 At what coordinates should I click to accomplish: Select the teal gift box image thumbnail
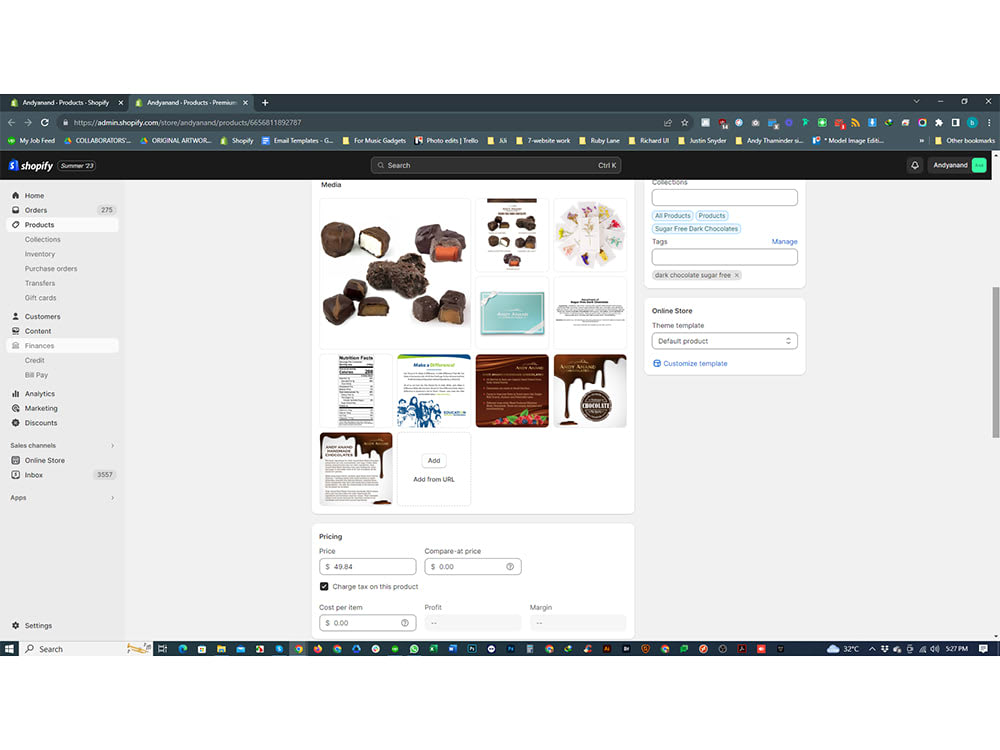[512, 312]
